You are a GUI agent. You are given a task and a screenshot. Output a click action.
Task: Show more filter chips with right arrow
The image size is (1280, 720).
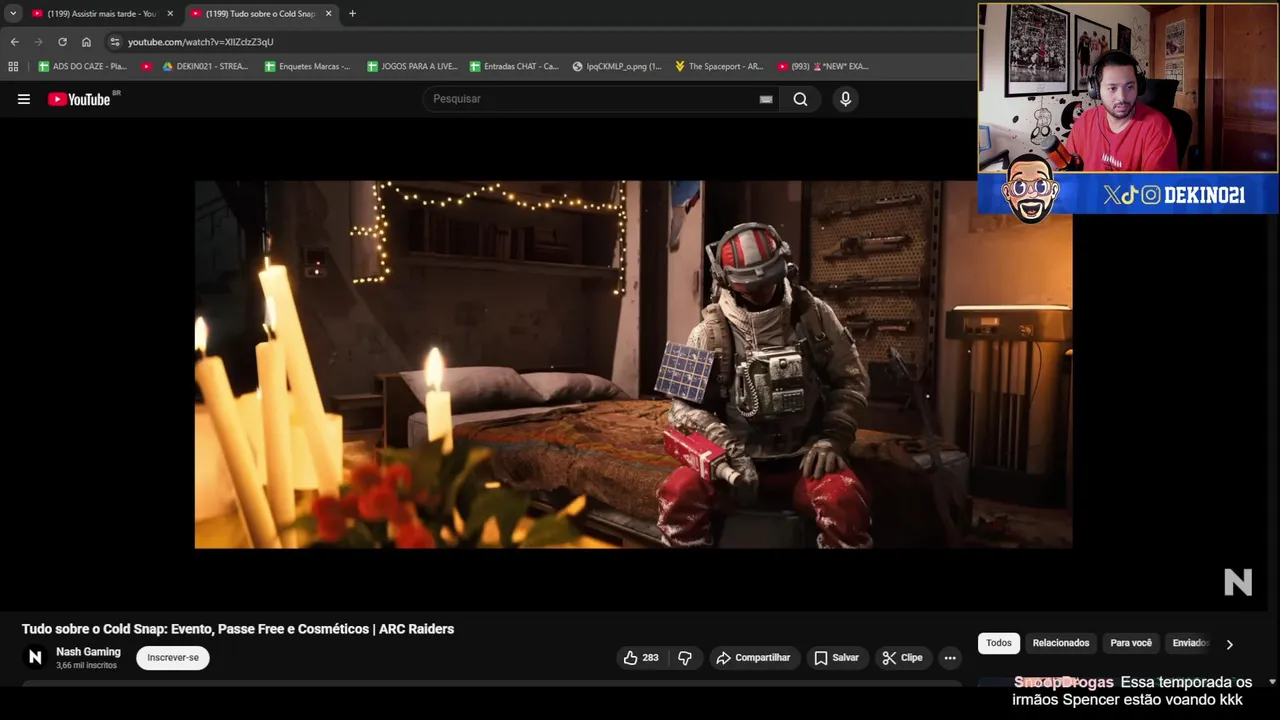click(x=1229, y=644)
